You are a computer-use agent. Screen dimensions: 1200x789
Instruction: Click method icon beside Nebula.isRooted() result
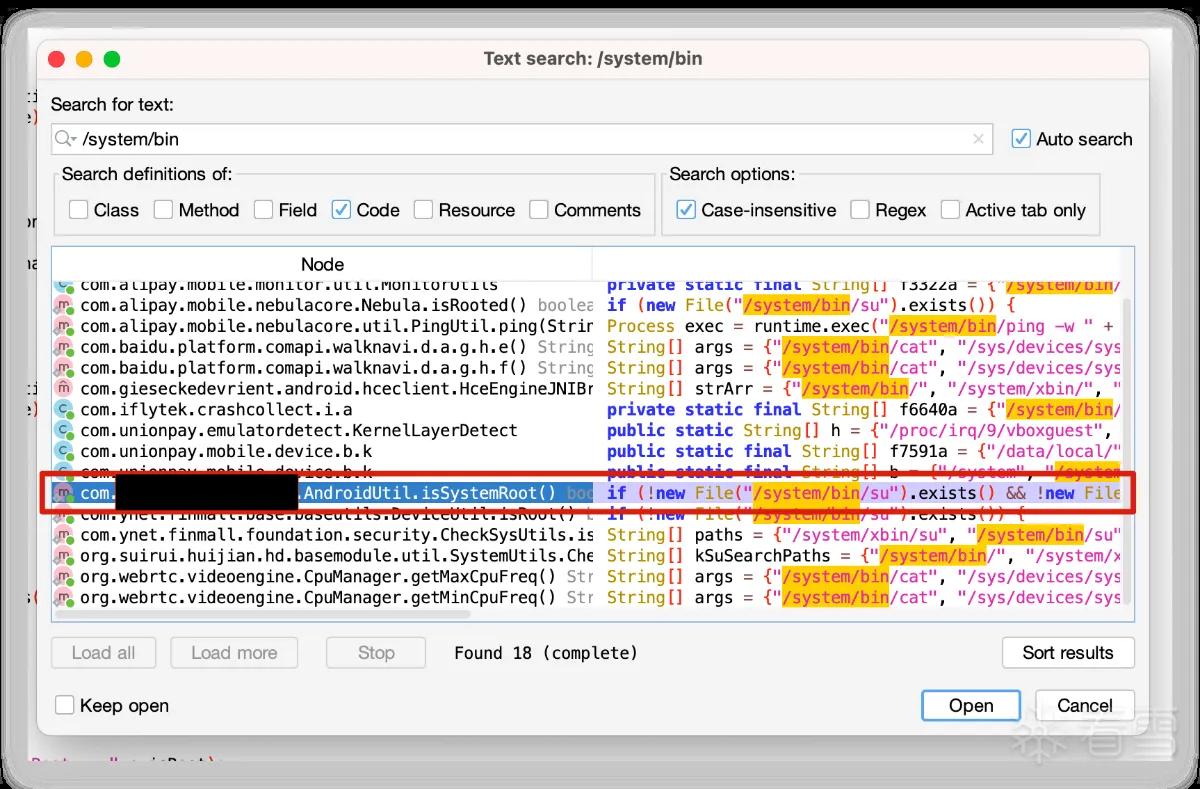pyautogui.click(x=65, y=306)
